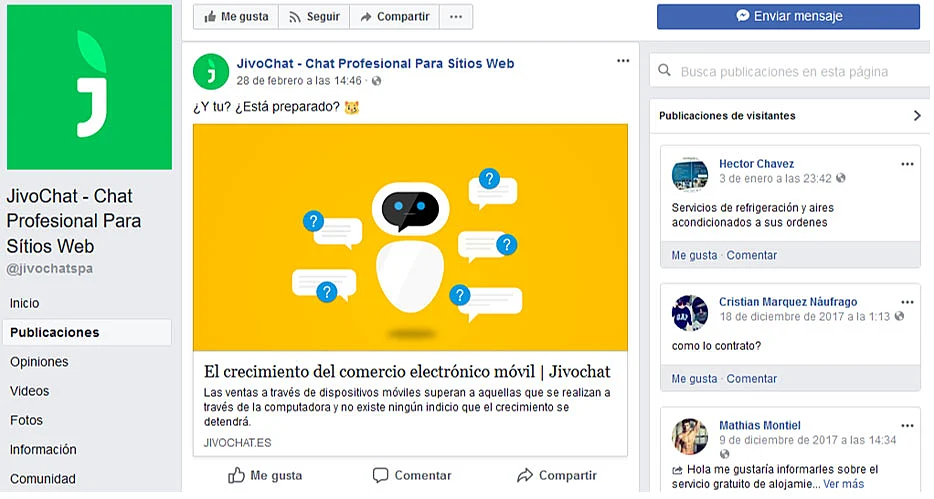
Task: Click the Compartir arrow icon under the post
Action: point(525,475)
